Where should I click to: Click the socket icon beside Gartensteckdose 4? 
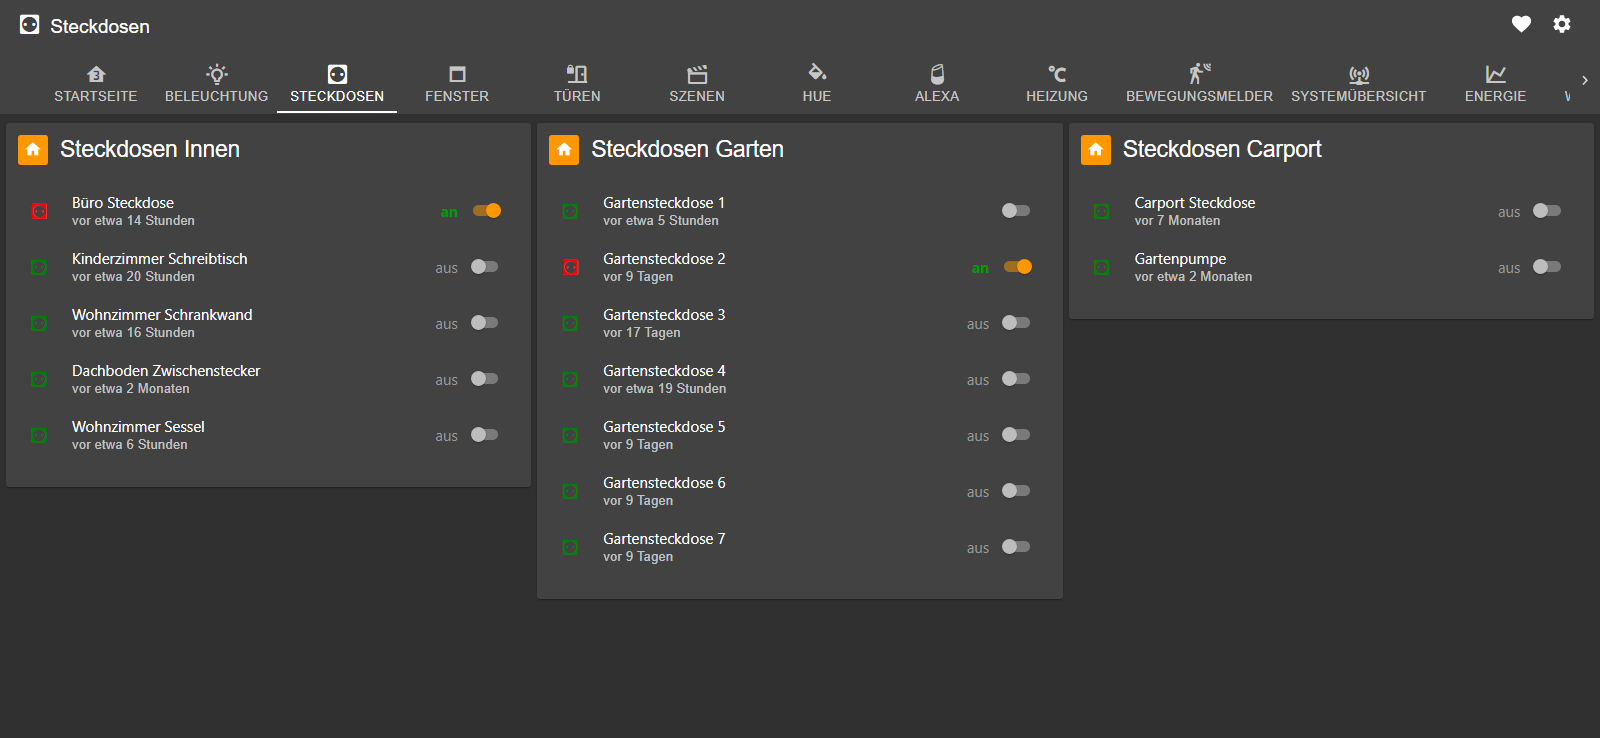pos(570,379)
